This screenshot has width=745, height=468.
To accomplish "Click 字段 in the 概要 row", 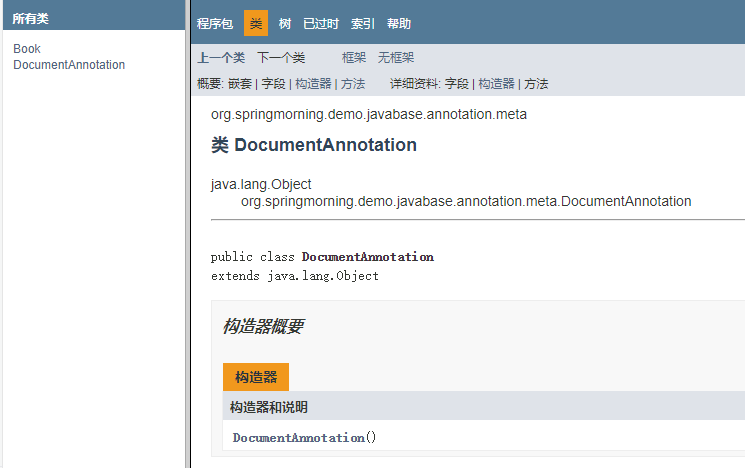I will pos(273,84).
